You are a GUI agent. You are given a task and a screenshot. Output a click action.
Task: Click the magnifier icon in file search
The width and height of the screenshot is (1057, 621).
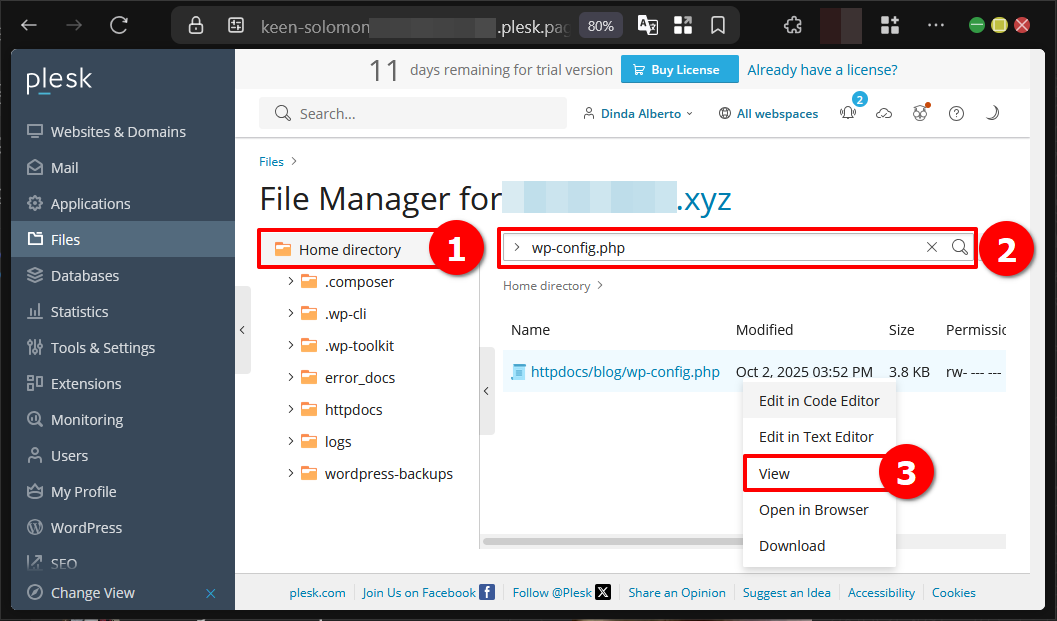coord(959,247)
